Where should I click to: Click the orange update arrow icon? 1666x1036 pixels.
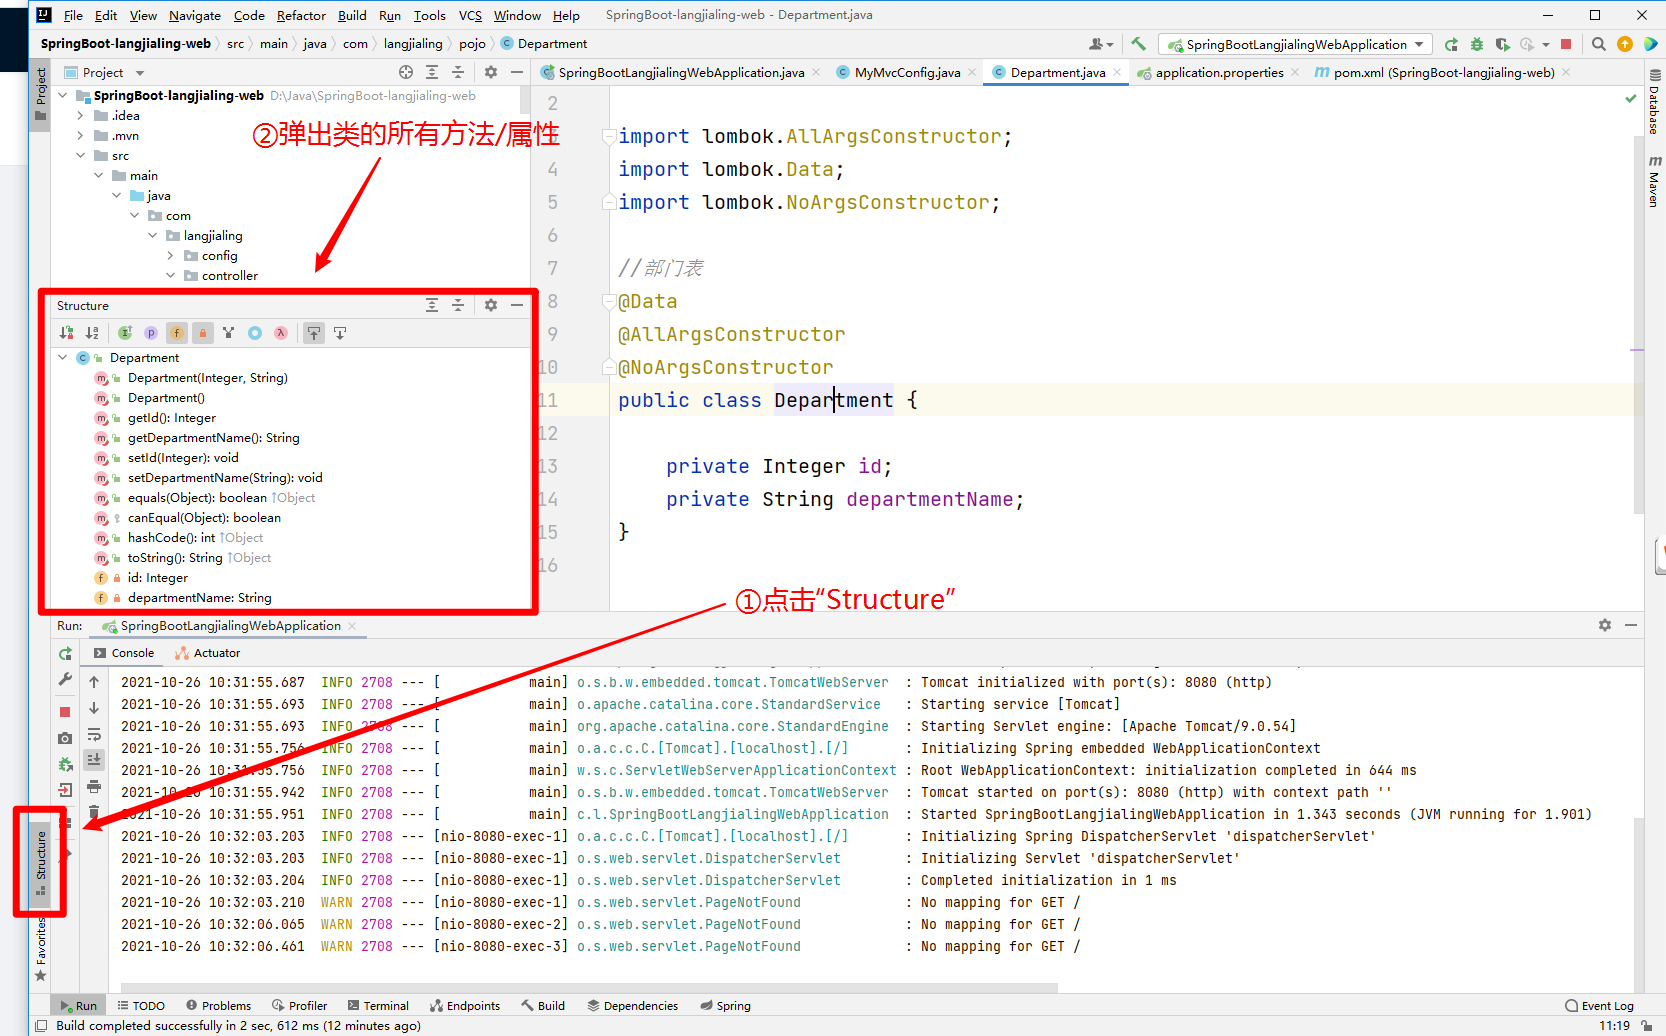tap(1625, 44)
